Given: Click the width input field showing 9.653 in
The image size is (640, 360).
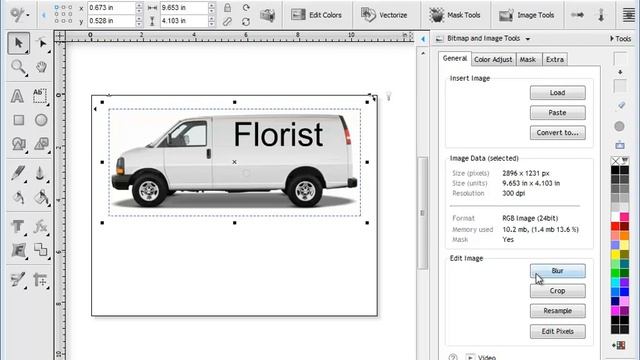Looking at the screenshot, I should pos(184,8).
